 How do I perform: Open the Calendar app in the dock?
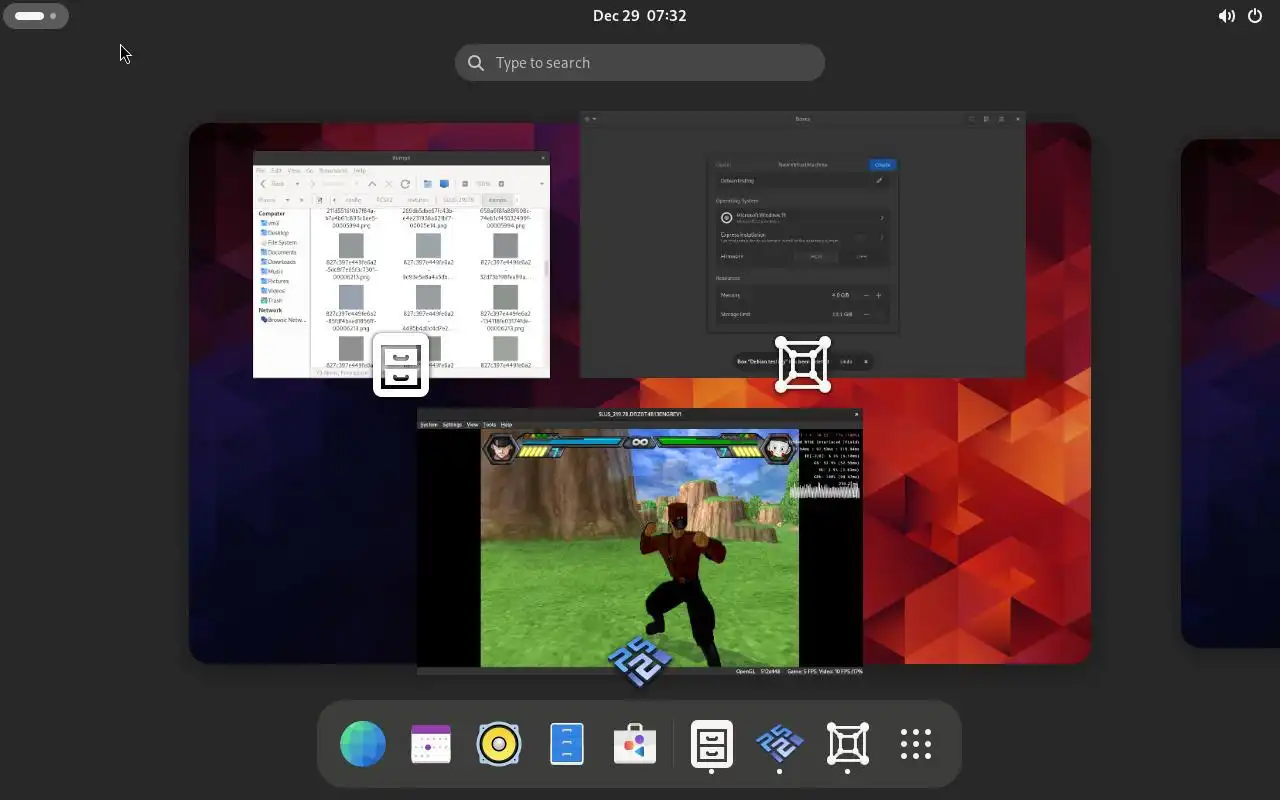pos(431,744)
